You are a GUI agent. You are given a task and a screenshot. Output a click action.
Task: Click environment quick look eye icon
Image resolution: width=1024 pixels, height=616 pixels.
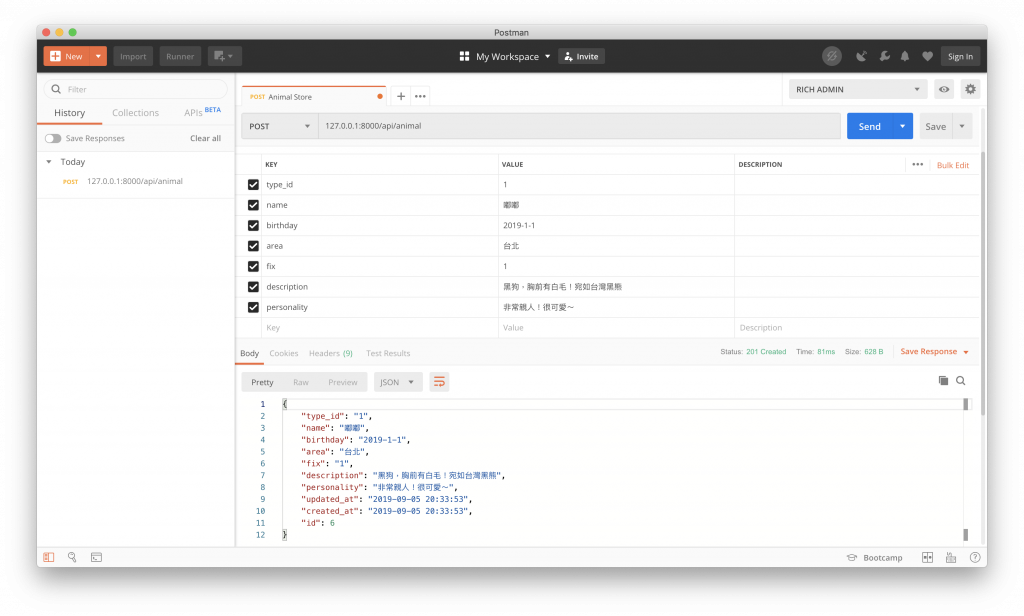(x=944, y=89)
